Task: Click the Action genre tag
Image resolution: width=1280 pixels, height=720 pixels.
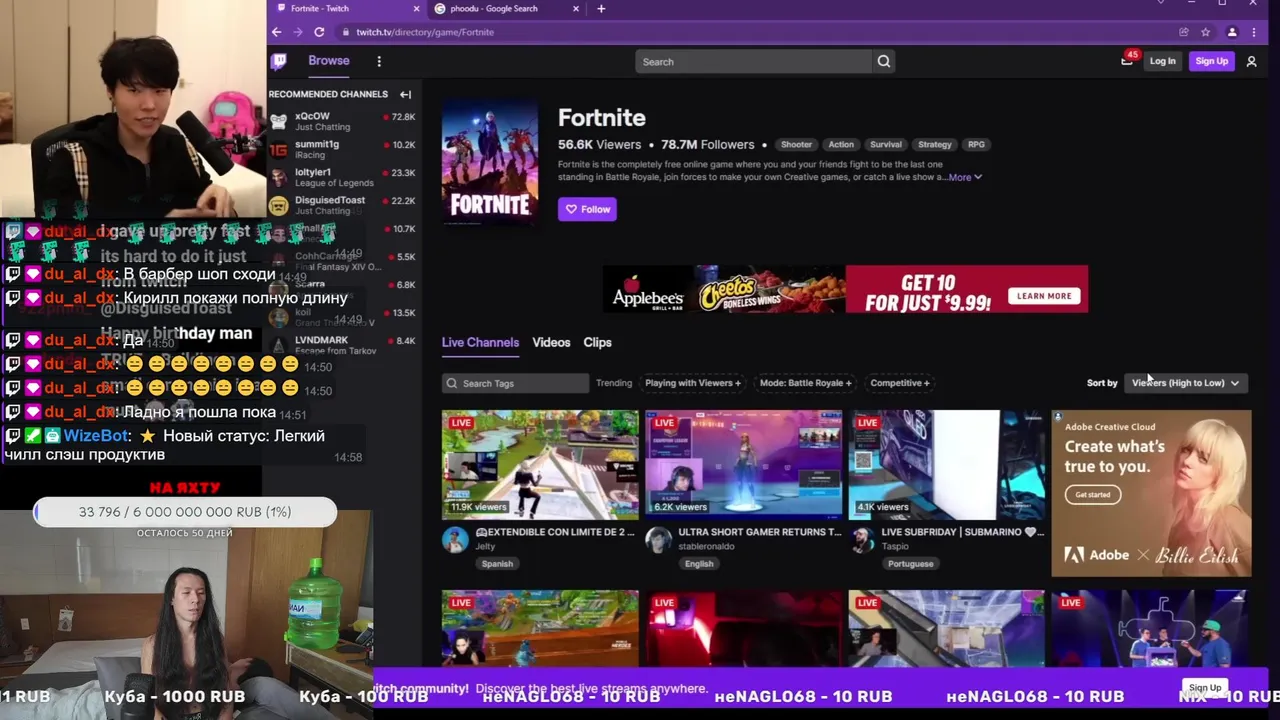Action: coord(841,144)
